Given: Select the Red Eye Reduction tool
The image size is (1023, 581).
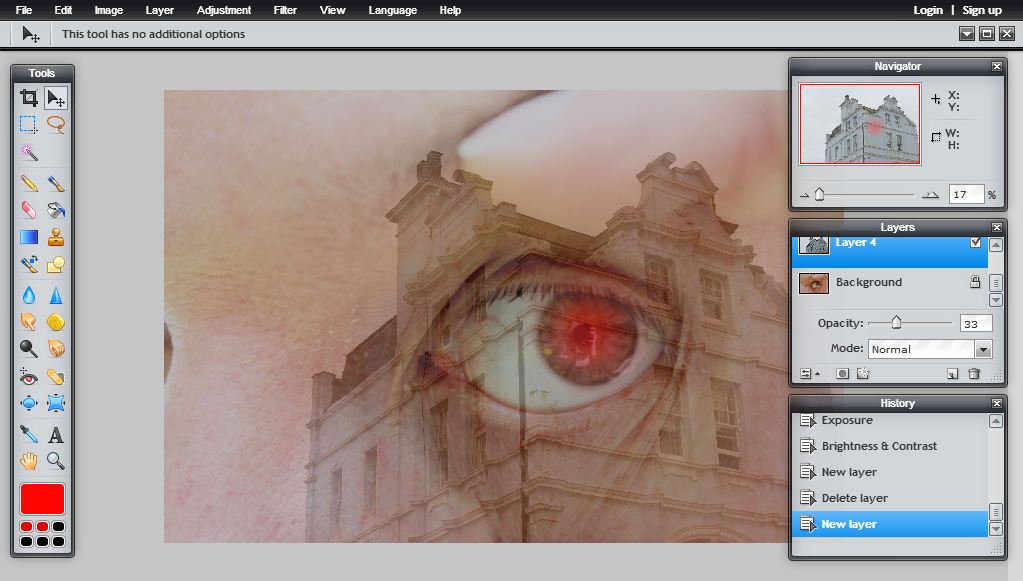Looking at the screenshot, I should pyautogui.click(x=29, y=376).
